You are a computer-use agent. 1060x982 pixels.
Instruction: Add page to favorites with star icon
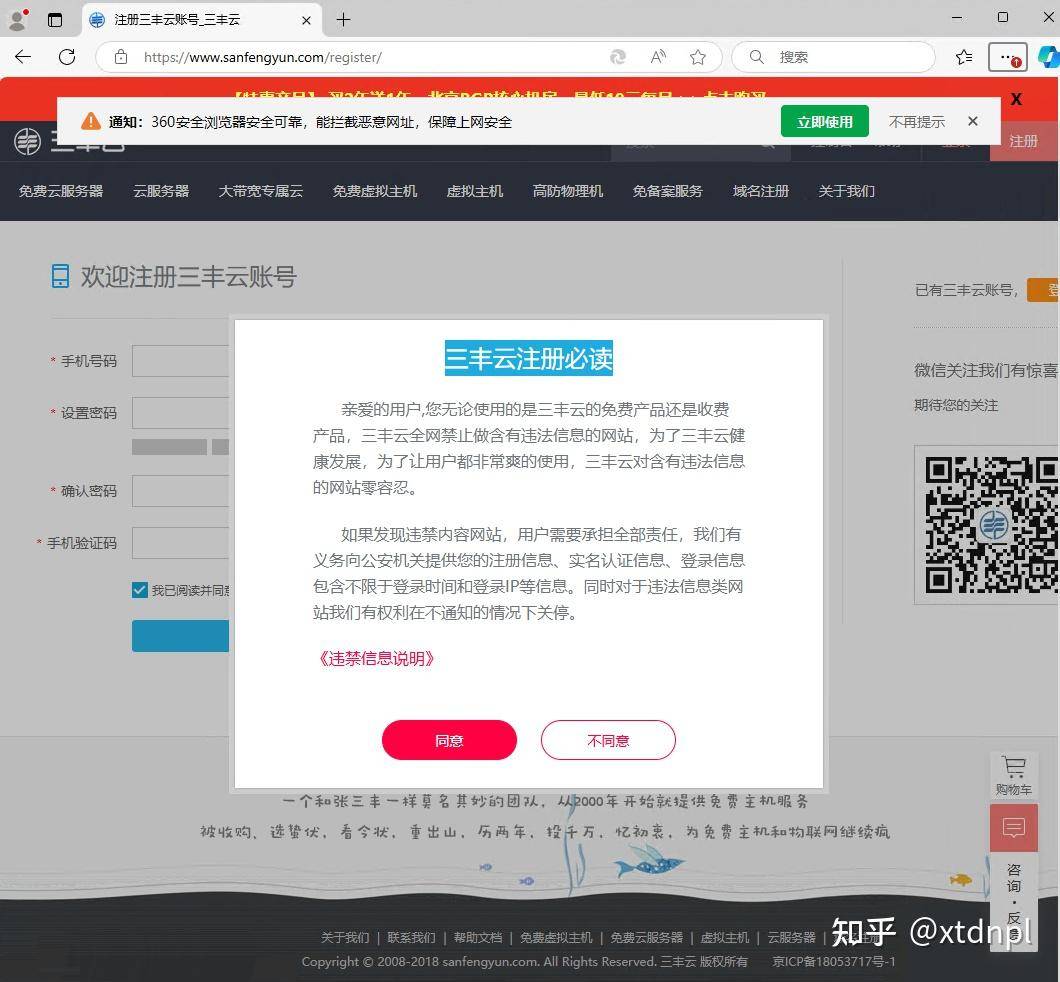pyautogui.click(x=698, y=57)
